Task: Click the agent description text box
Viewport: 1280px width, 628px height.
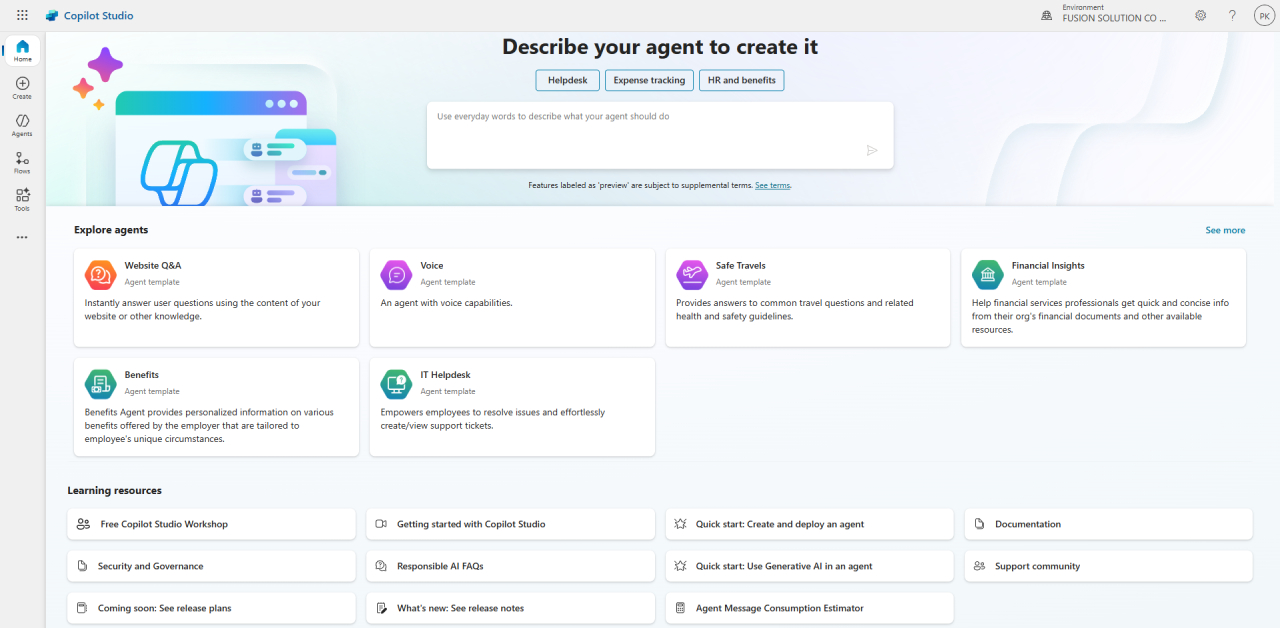Action: [660, 135]
